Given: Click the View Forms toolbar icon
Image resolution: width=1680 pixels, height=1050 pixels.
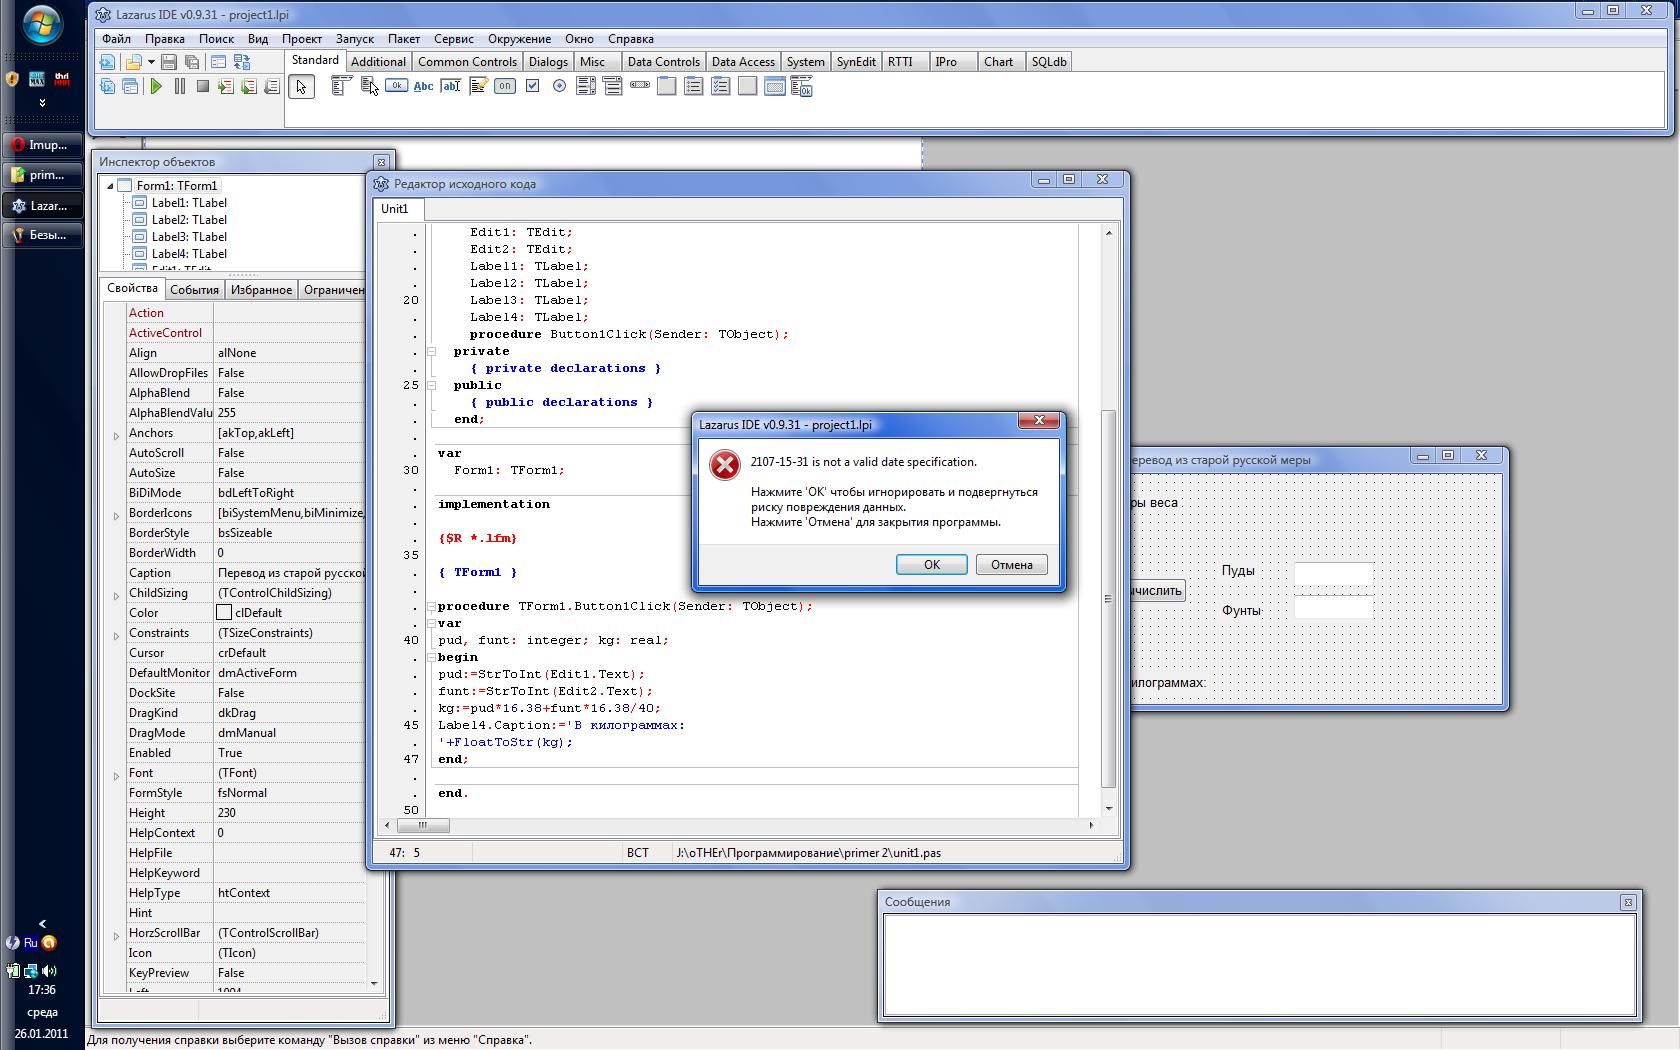Looking at the screenshot, I should [130, 87].
